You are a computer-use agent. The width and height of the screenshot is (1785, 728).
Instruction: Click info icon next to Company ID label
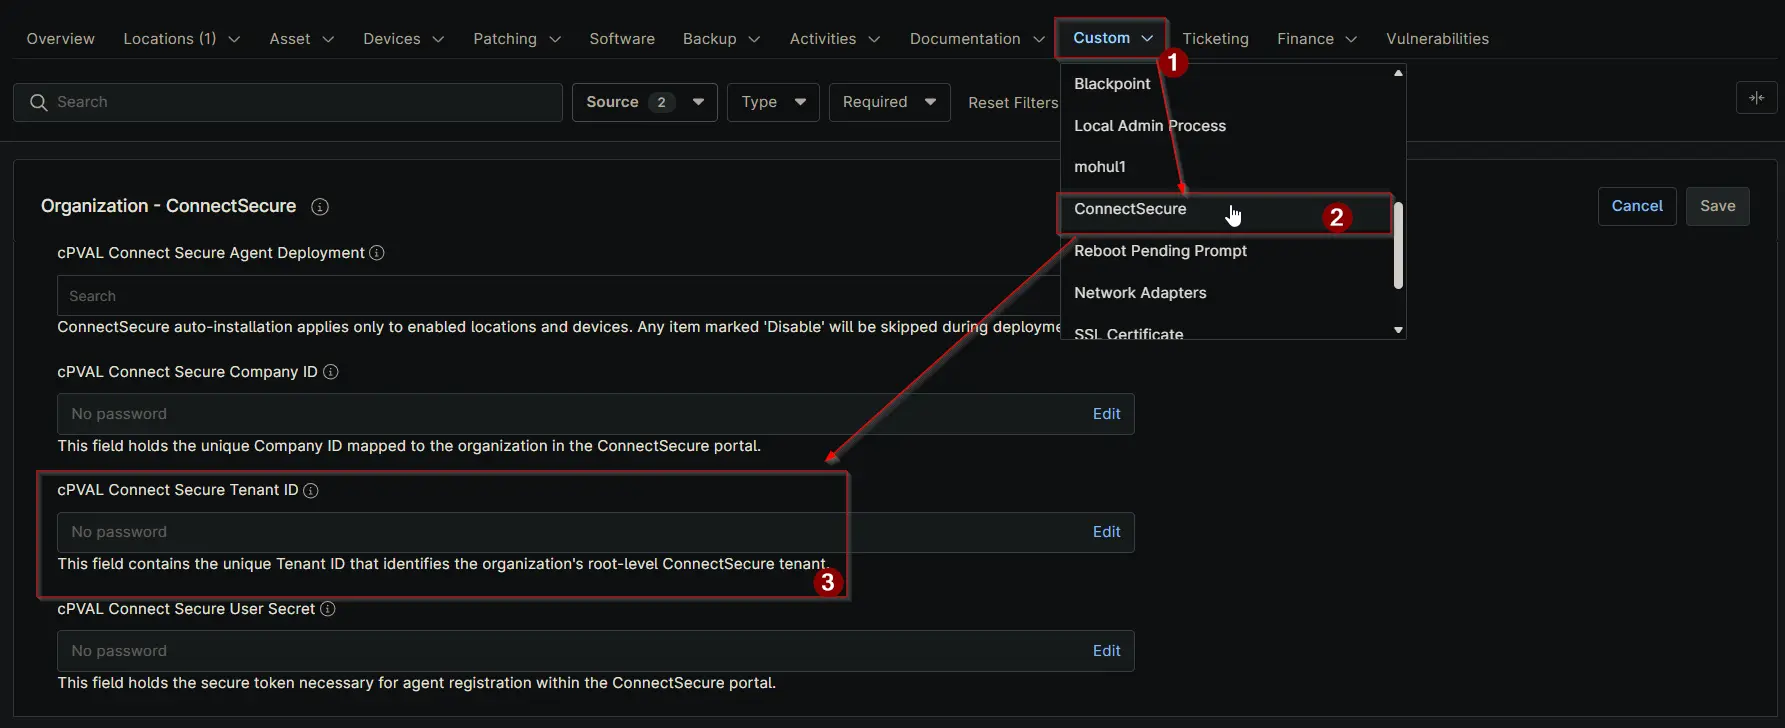(331, 372)
